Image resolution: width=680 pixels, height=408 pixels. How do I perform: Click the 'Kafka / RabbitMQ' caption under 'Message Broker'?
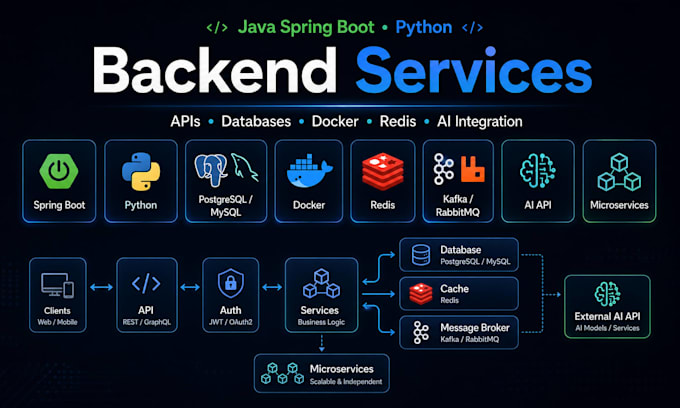coord(470,339)
